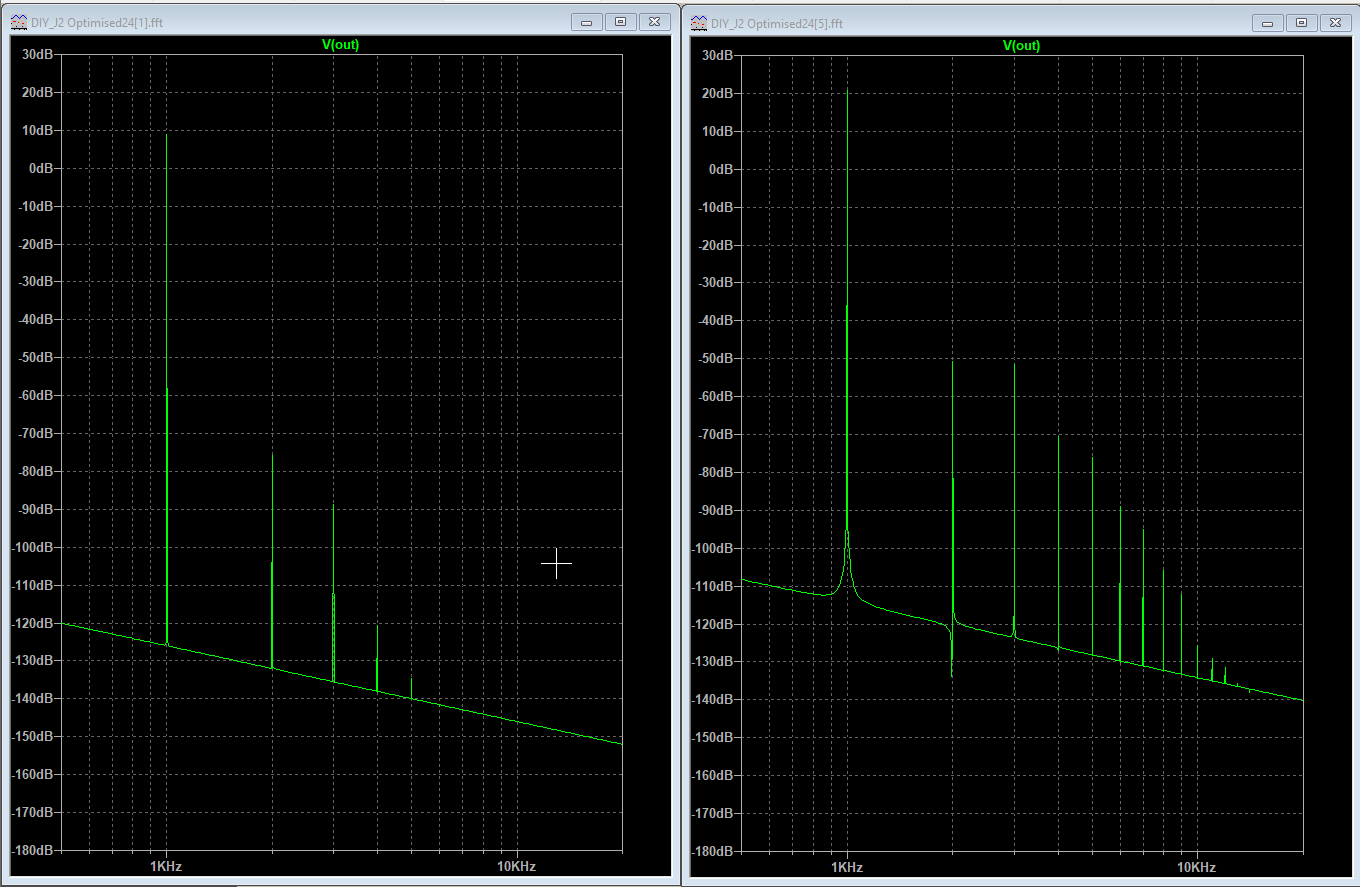Click the -40dB axis label in the [1].fft plot

click(36, 319)
